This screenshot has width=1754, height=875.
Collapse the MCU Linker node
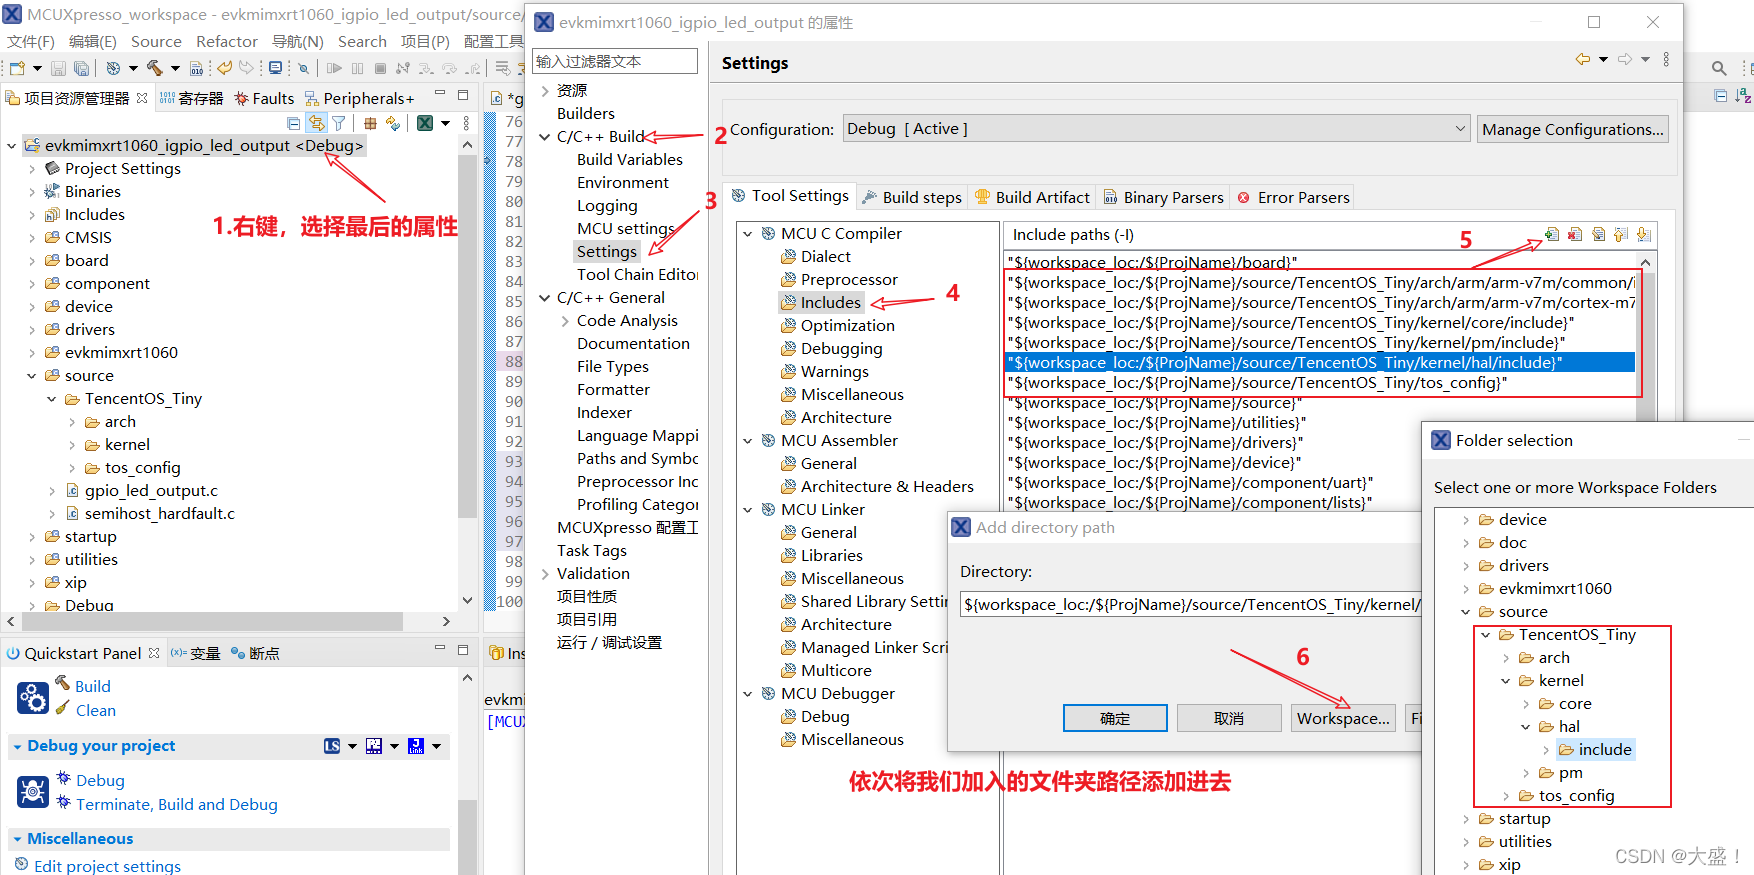(748, 510)
